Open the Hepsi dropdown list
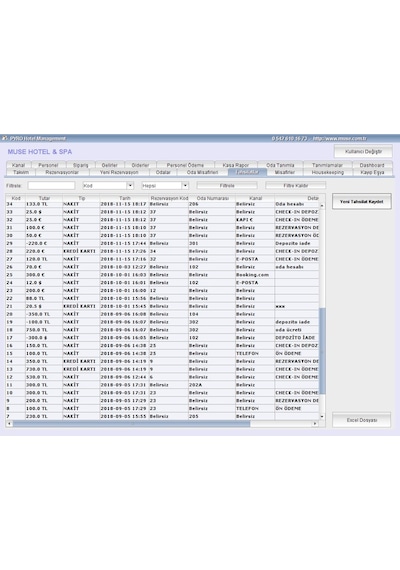 (185, 185)
